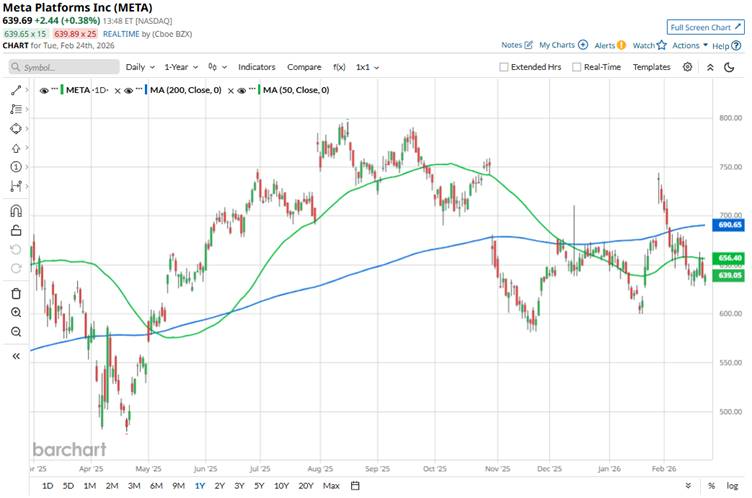Select the magnet snap tool
This screenshot has height=498, width=752.
point(16,211)
